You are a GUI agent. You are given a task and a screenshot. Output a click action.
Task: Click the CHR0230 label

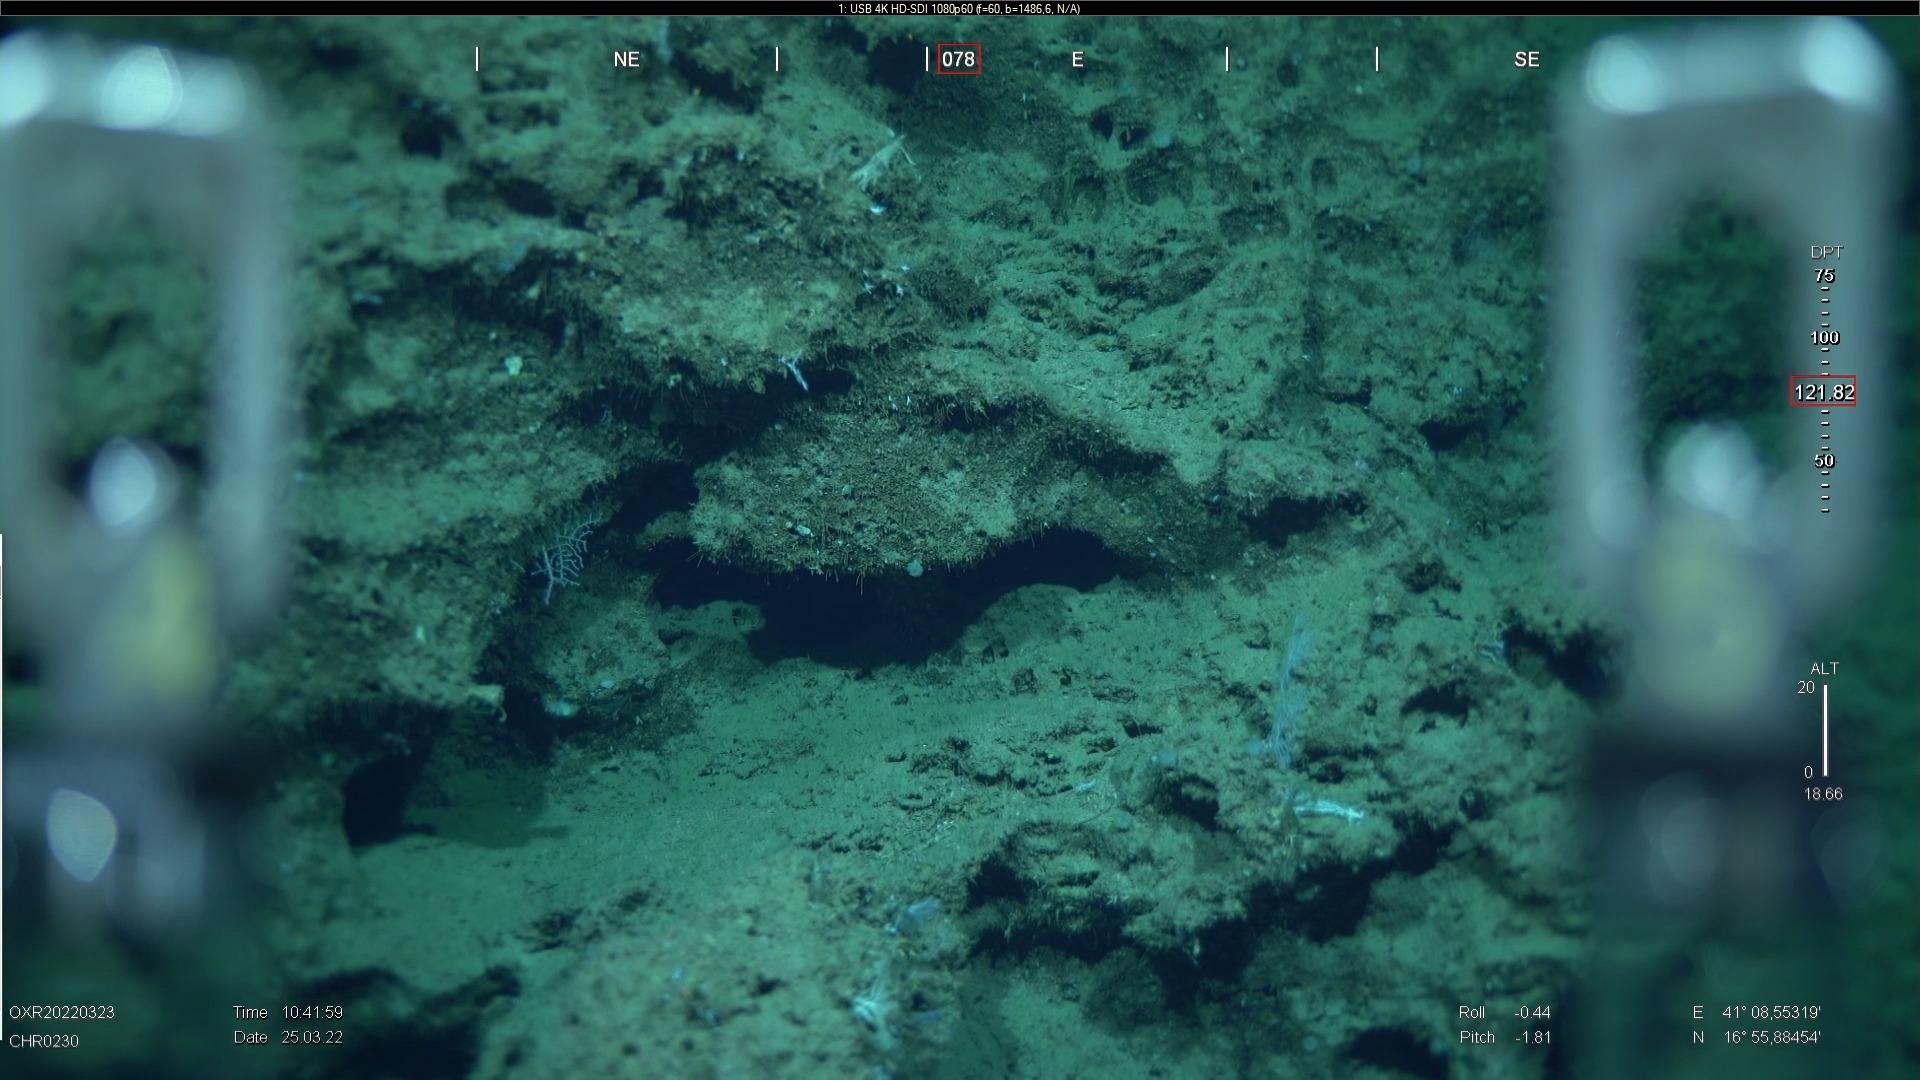pos(44,1041)
